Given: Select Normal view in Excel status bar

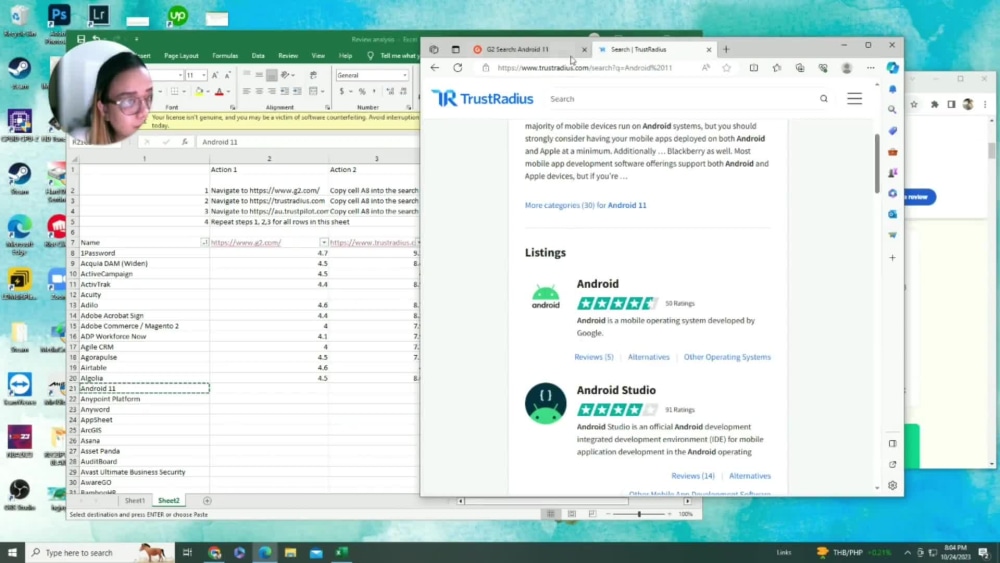Looking at the screenshot, I should point(550,514).
